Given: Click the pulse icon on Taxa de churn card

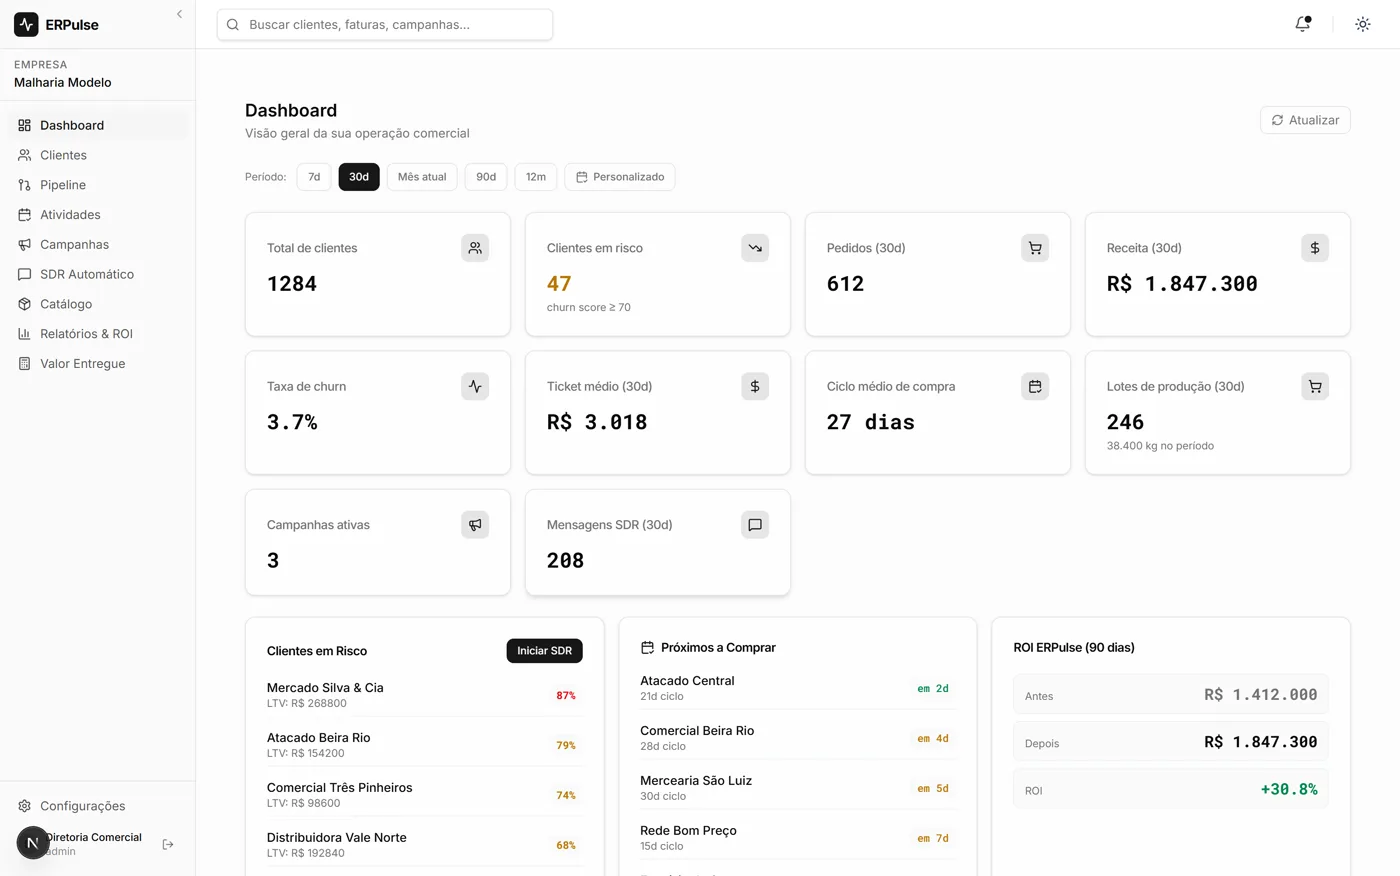Looking at the screenshot, I should coord(475,386).
